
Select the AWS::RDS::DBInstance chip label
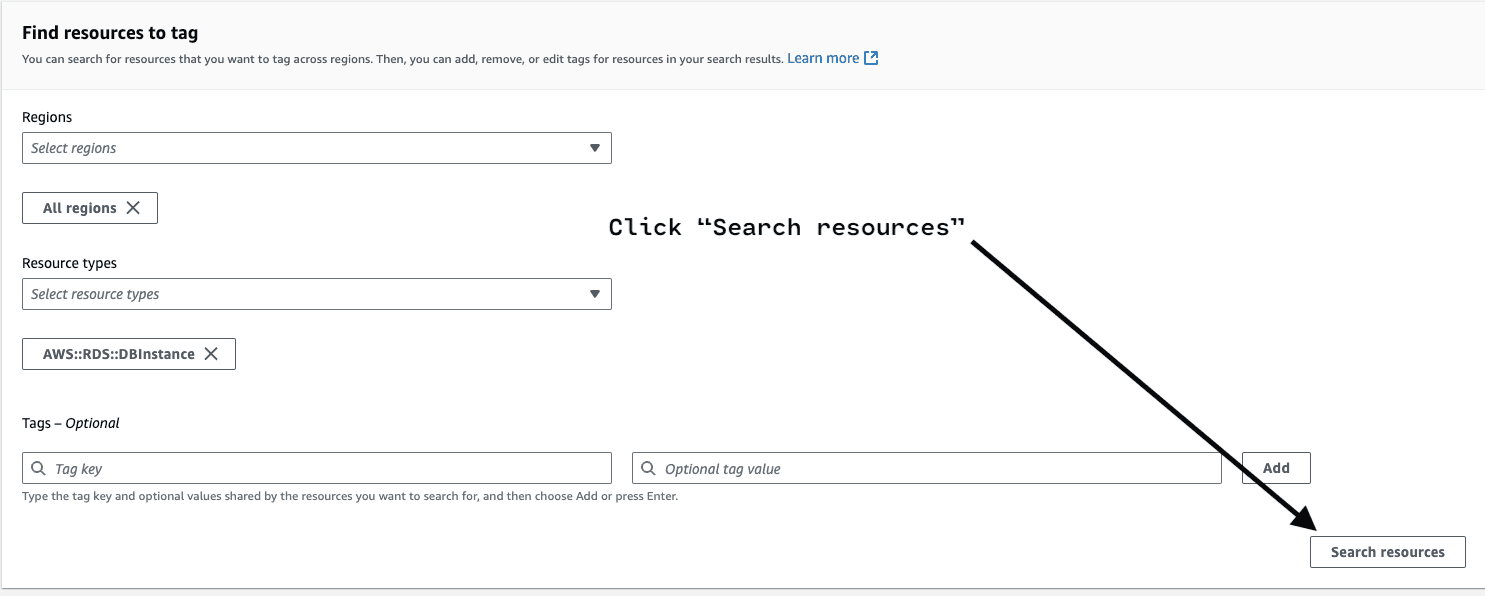tap(118, 354)
